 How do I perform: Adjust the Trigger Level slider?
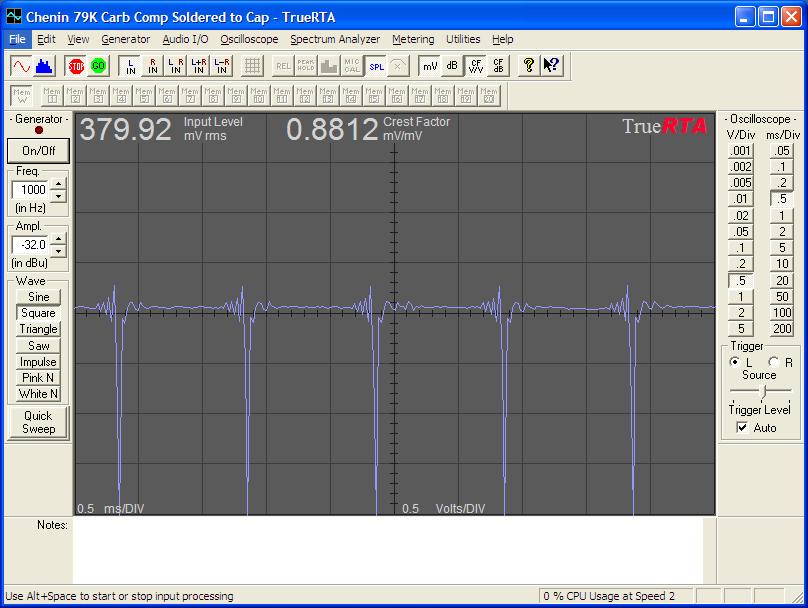764,392
